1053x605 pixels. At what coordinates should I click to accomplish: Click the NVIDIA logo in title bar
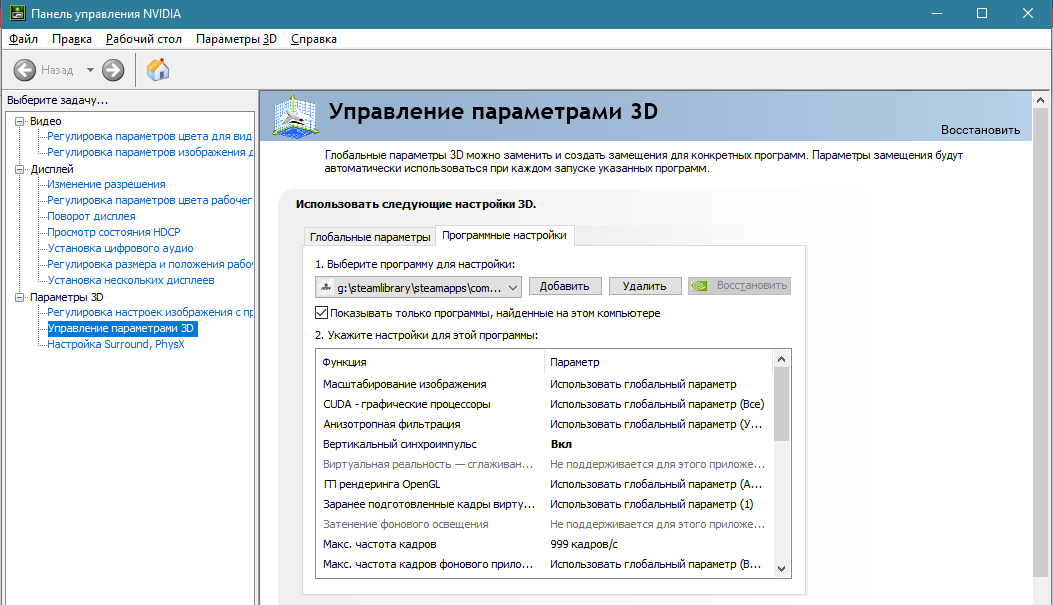click(x=16, y=14)
